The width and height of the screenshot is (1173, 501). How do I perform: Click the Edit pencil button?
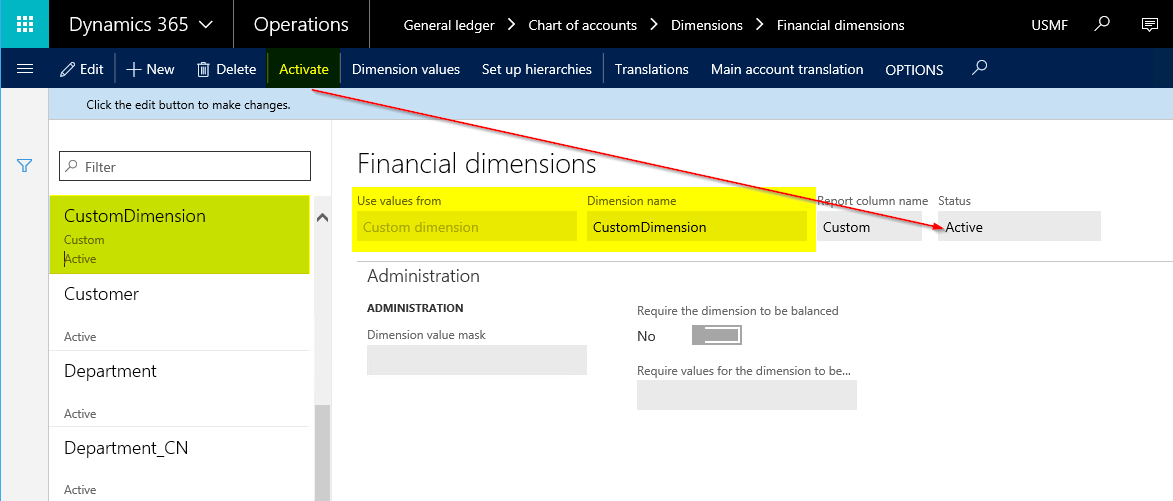(82, 69)
